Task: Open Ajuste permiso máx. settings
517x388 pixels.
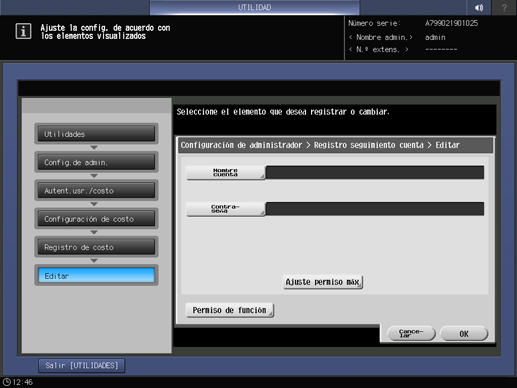Action: point(323,282)
